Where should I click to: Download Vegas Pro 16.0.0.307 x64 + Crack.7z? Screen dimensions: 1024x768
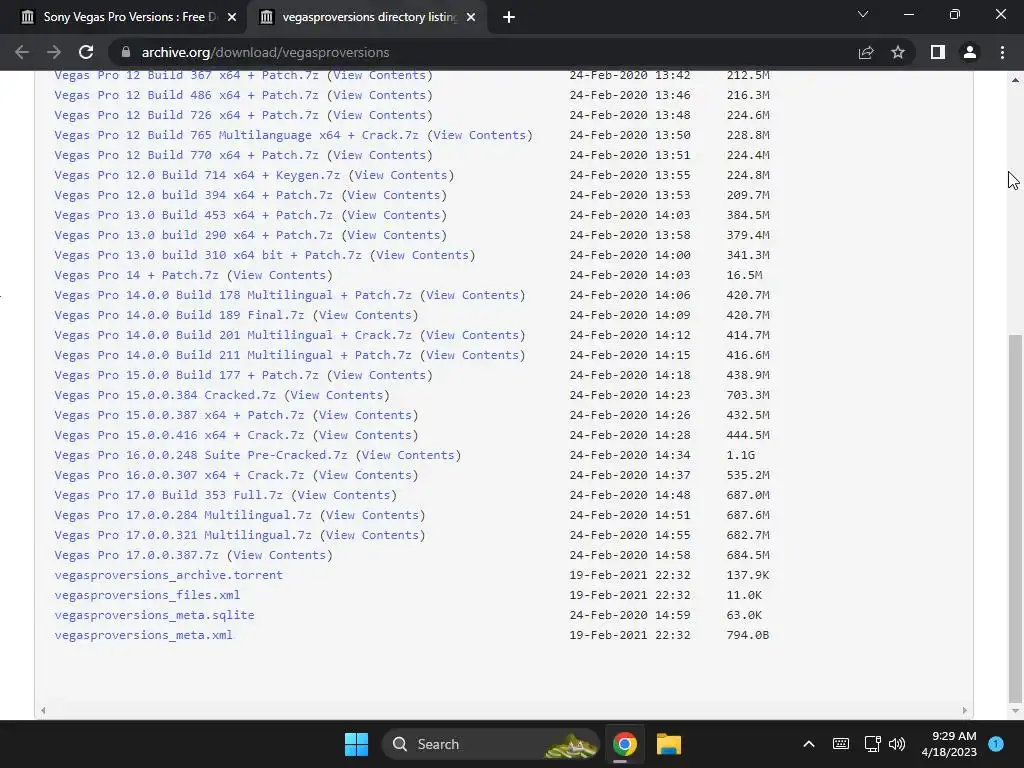point(179,475)
